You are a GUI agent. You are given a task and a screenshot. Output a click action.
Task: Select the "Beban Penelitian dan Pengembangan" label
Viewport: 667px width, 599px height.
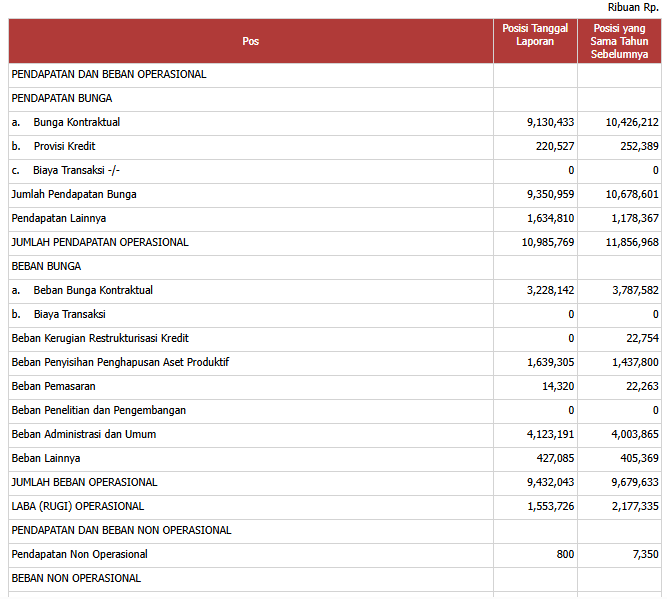coord(98,410)
